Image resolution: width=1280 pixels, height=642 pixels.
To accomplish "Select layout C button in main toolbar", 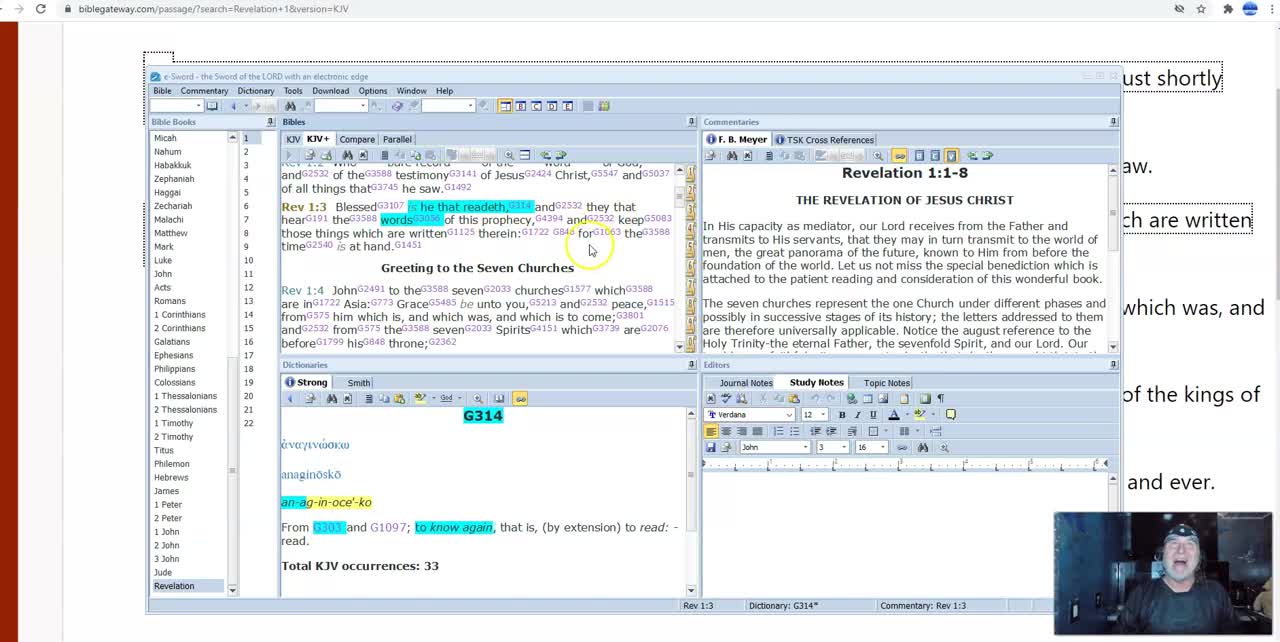I will [536, 106].
